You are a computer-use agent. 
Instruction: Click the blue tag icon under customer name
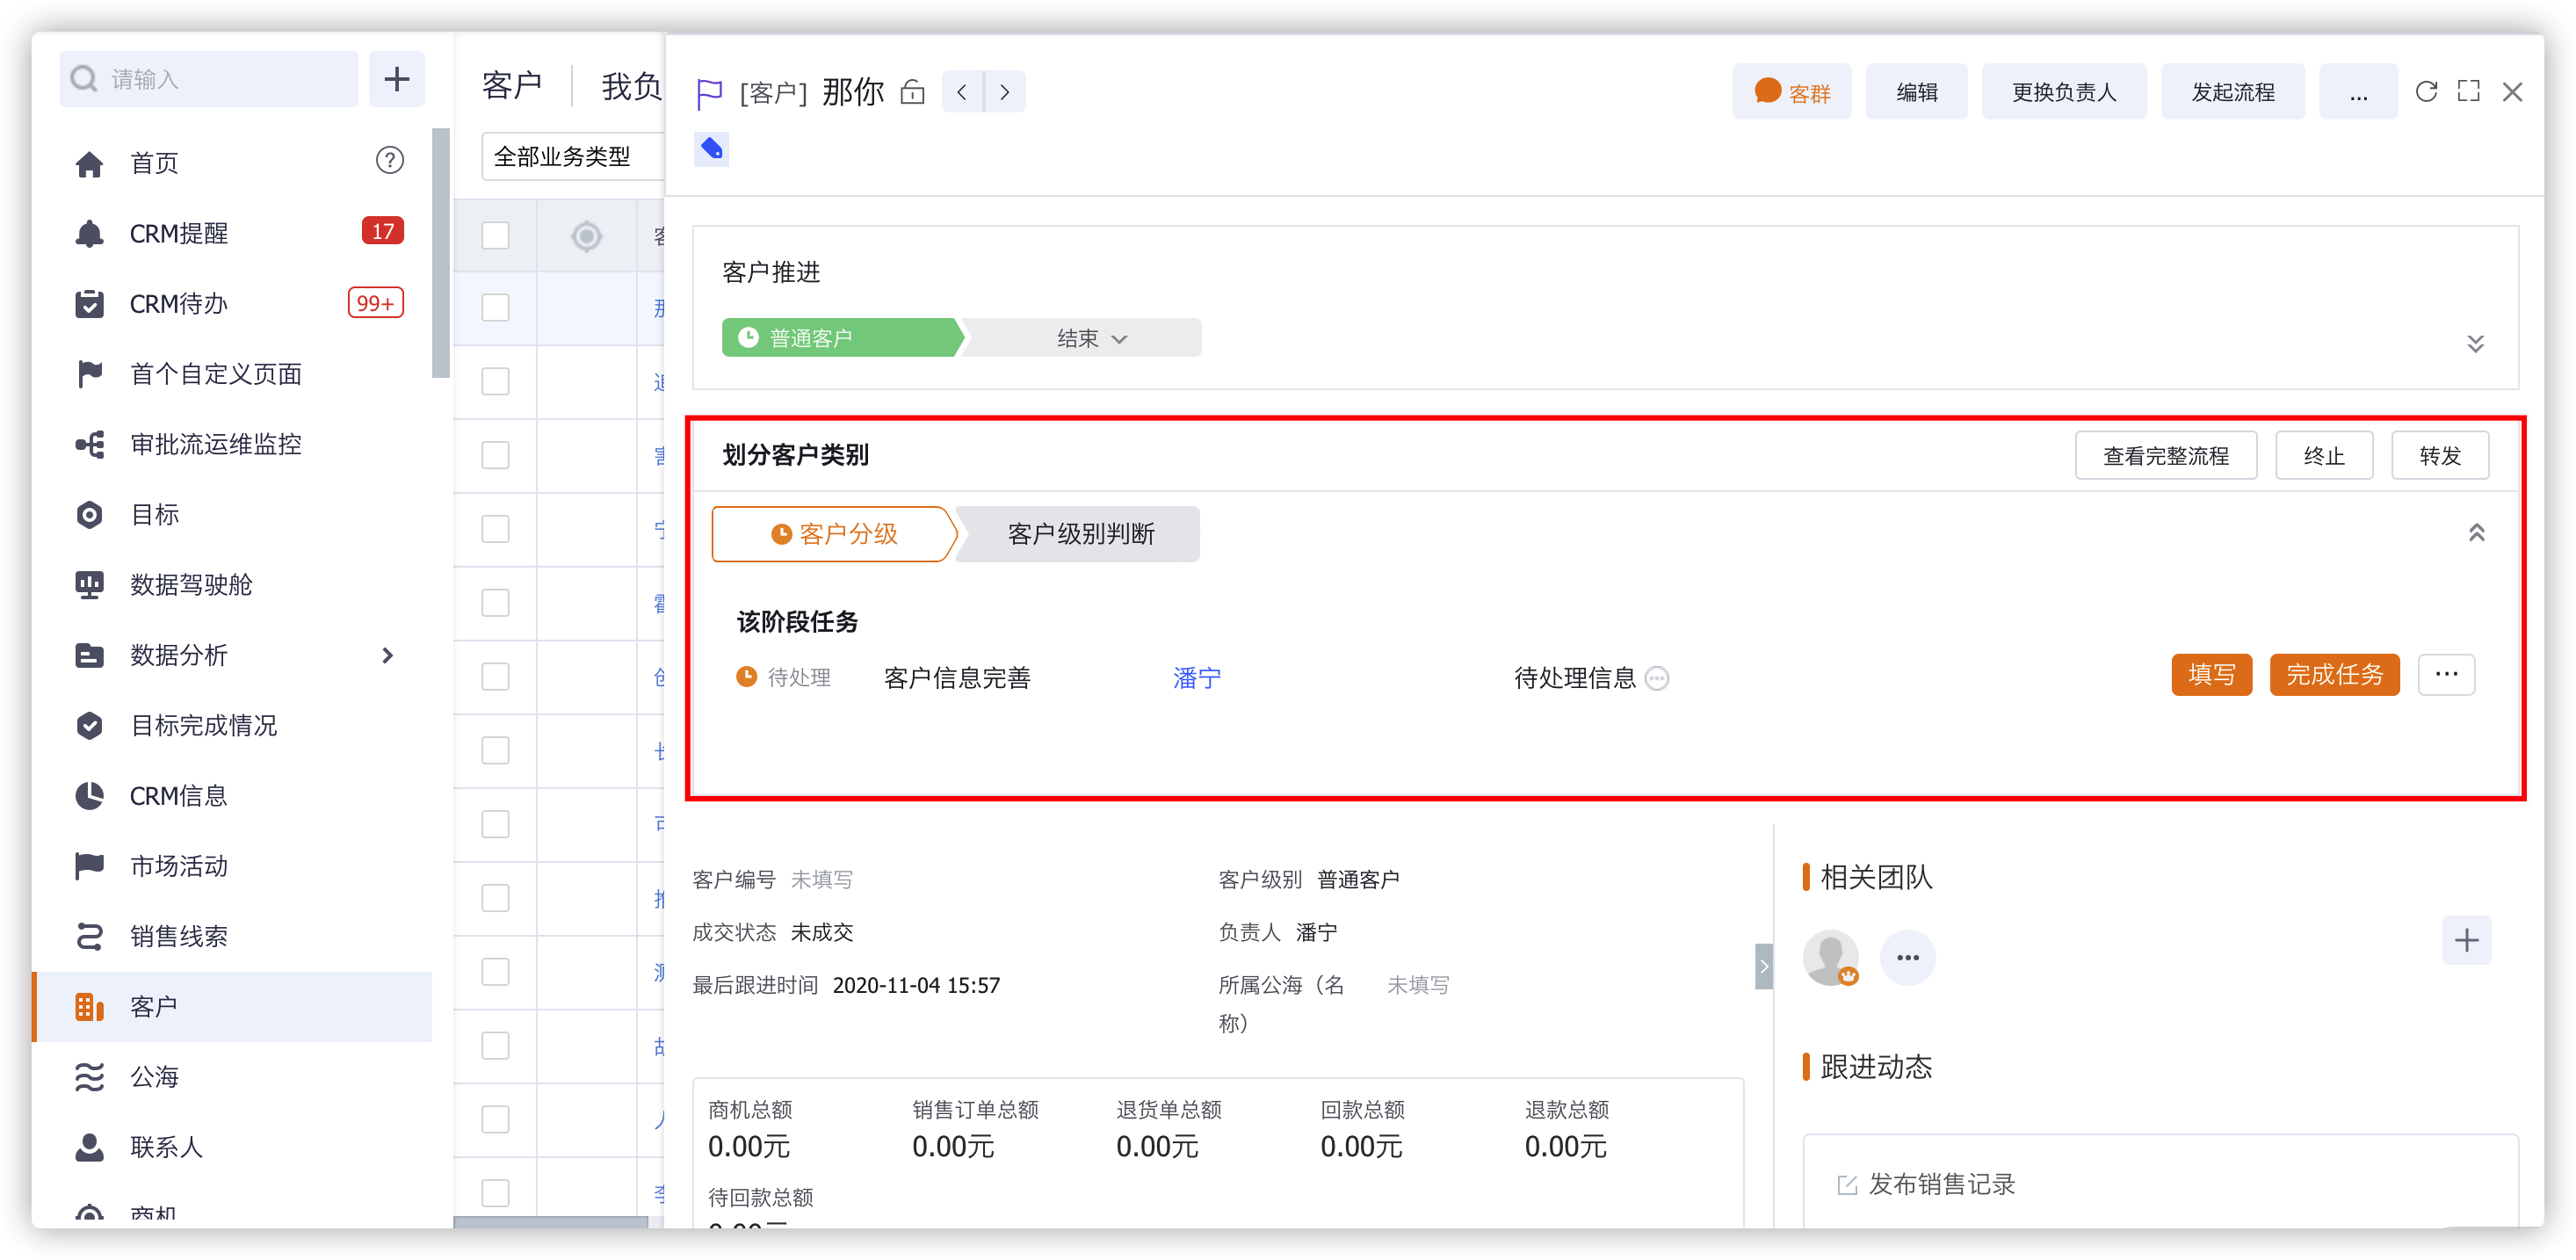coord(711,149)
